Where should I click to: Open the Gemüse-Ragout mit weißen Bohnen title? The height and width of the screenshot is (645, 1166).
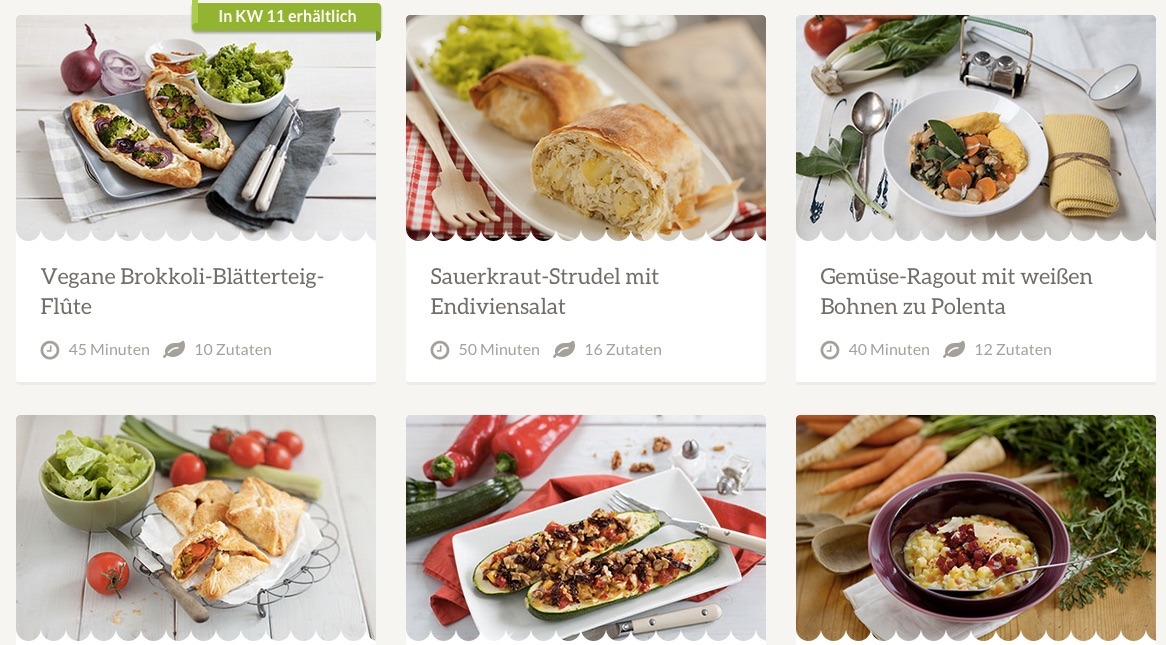pos(956,291)
